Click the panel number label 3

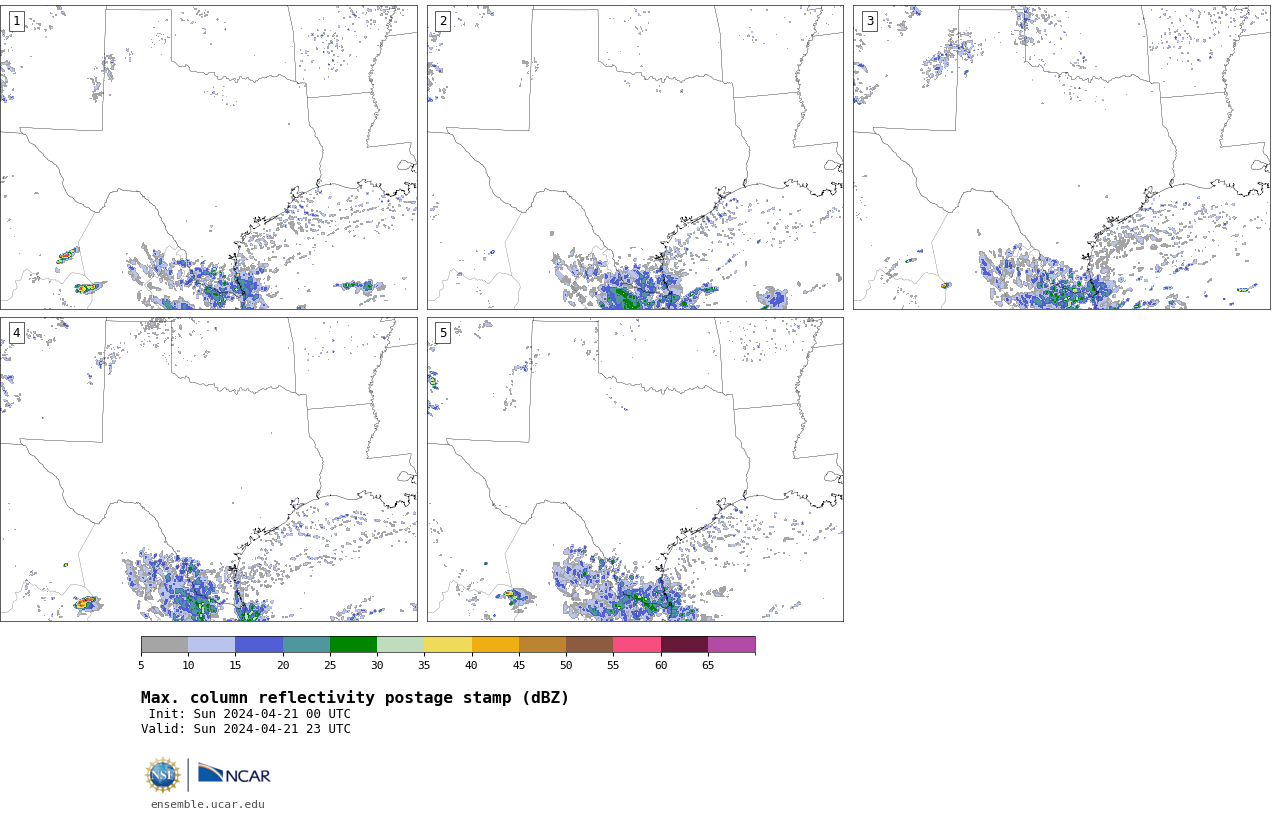(870, 21)
